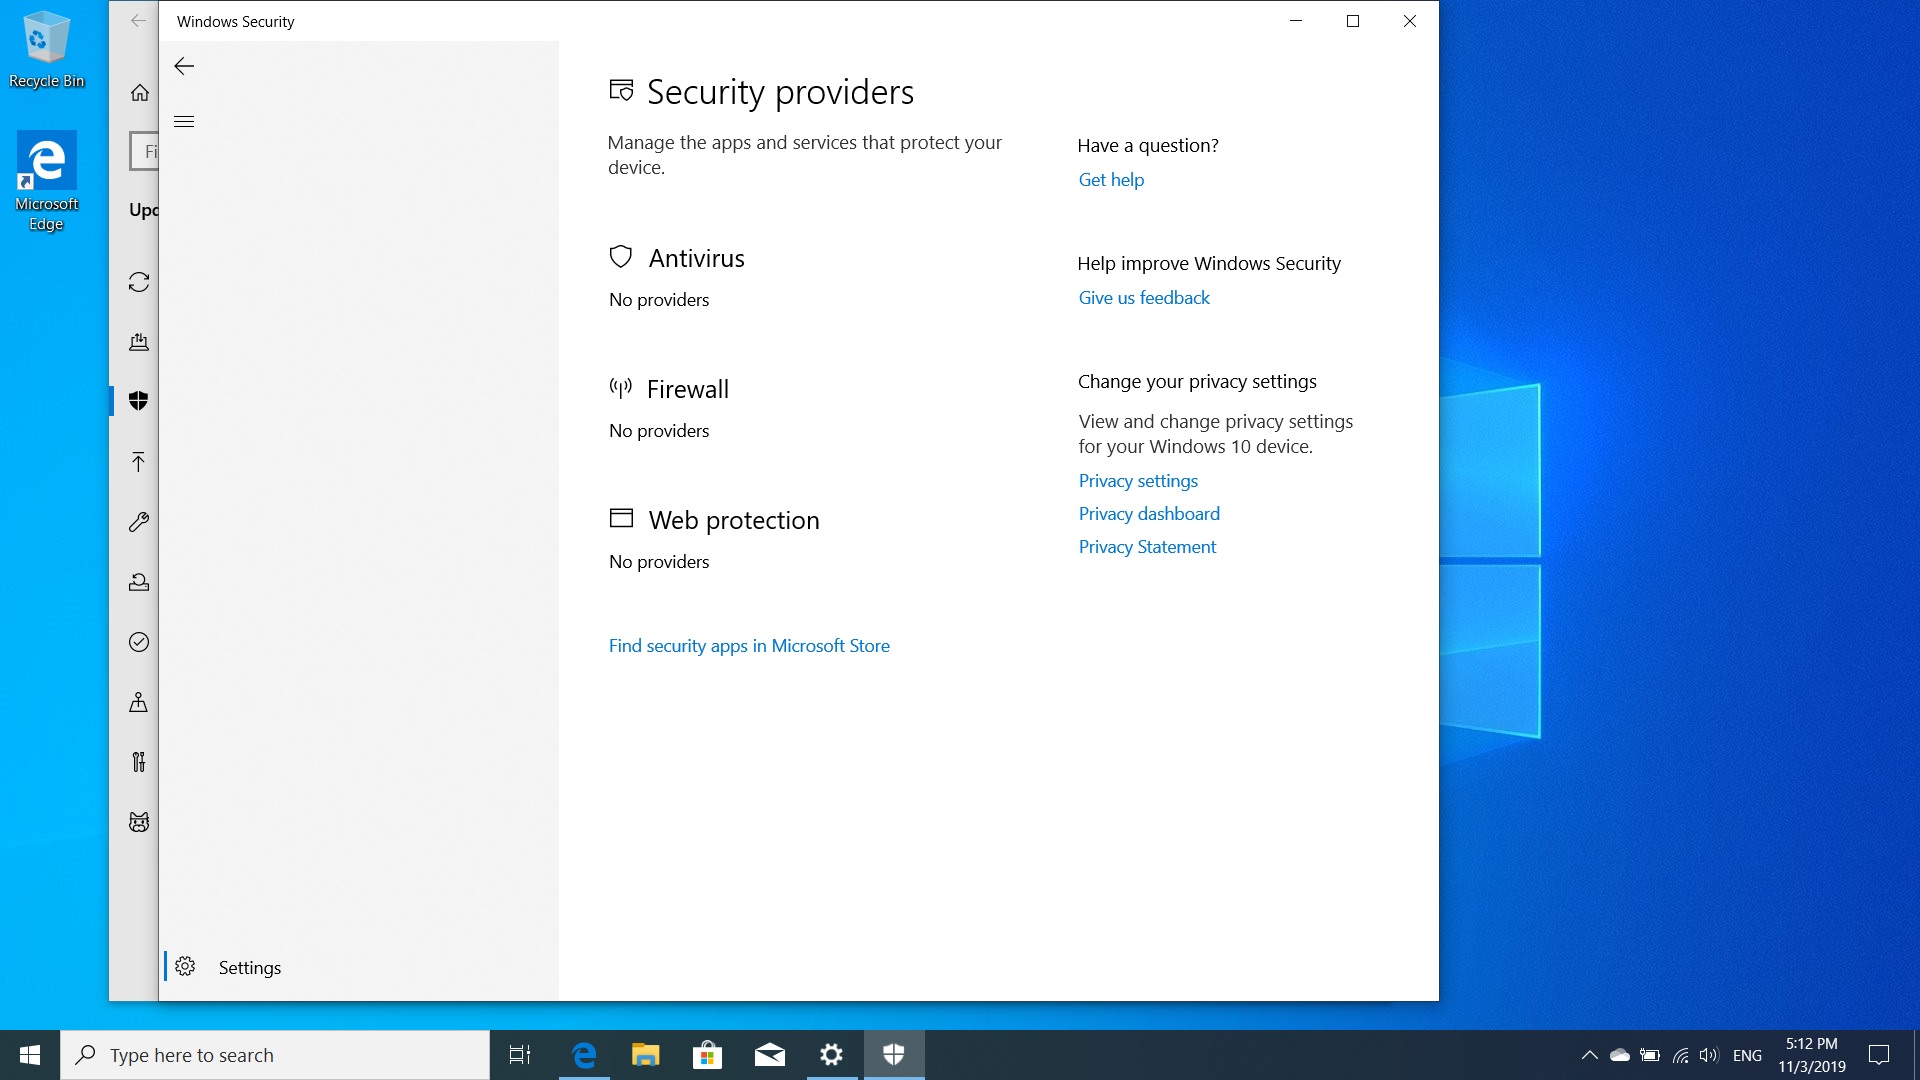Open Privacy Statement link
This screenshot has height=1080, width=1920.
pyautogui.click(x=1147, y=547)
